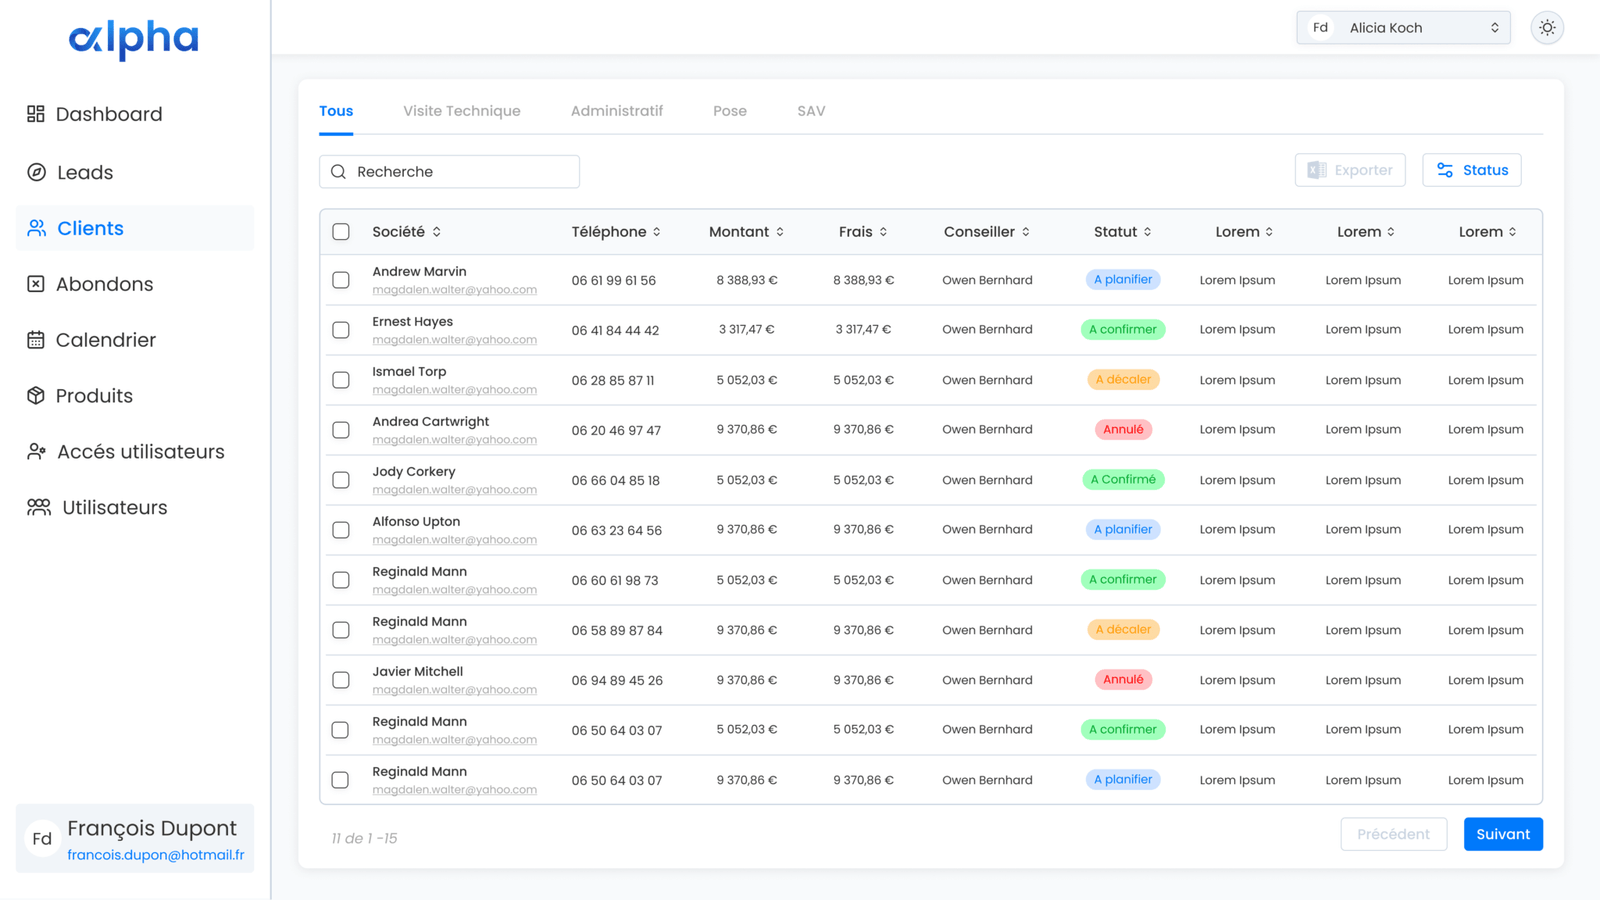
Task: Check the row checkbox for Javier Mitchell
Action: click(340, 679)
